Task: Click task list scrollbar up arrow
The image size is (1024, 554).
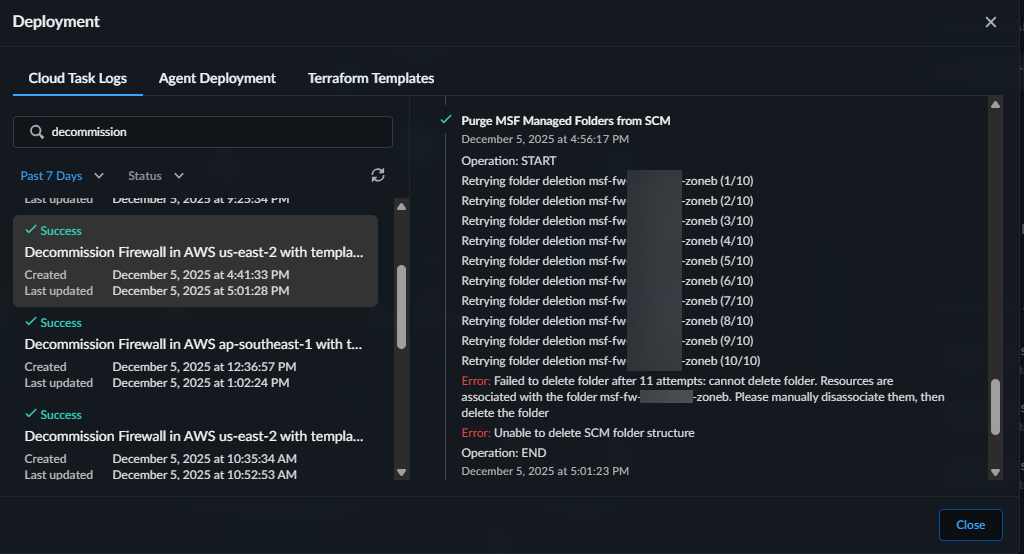Action: 402,207
